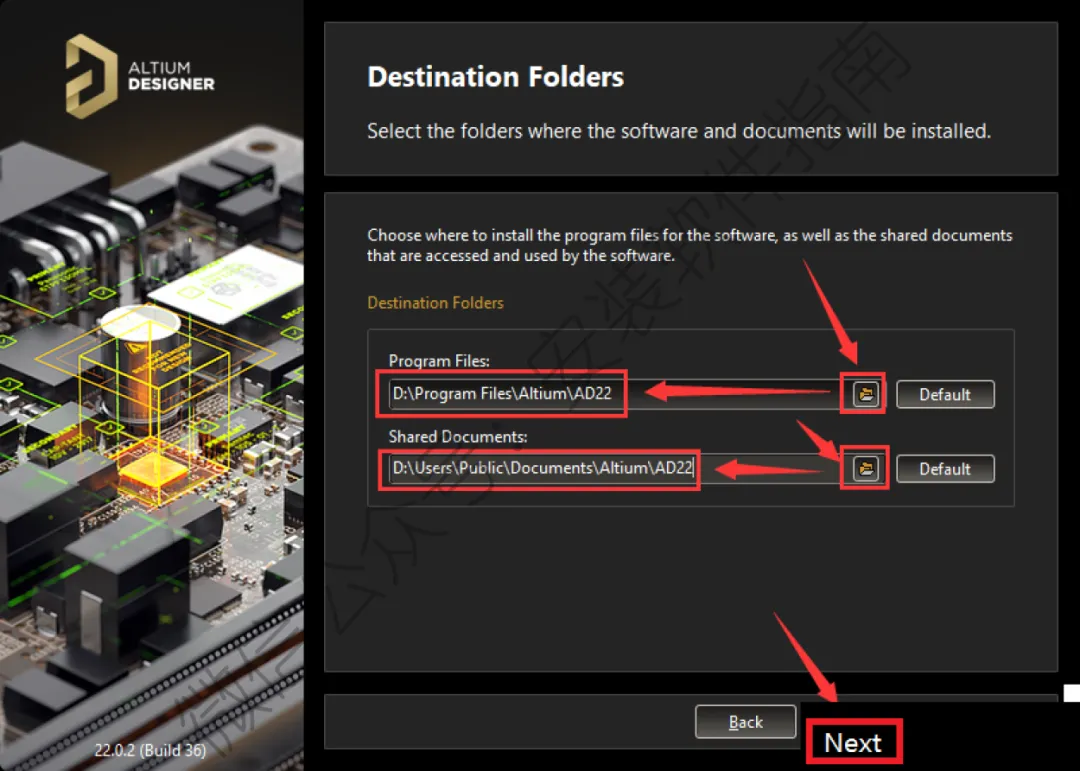Click the version text '22.0.2 (Build 36)'

click(x=150, y=750)
